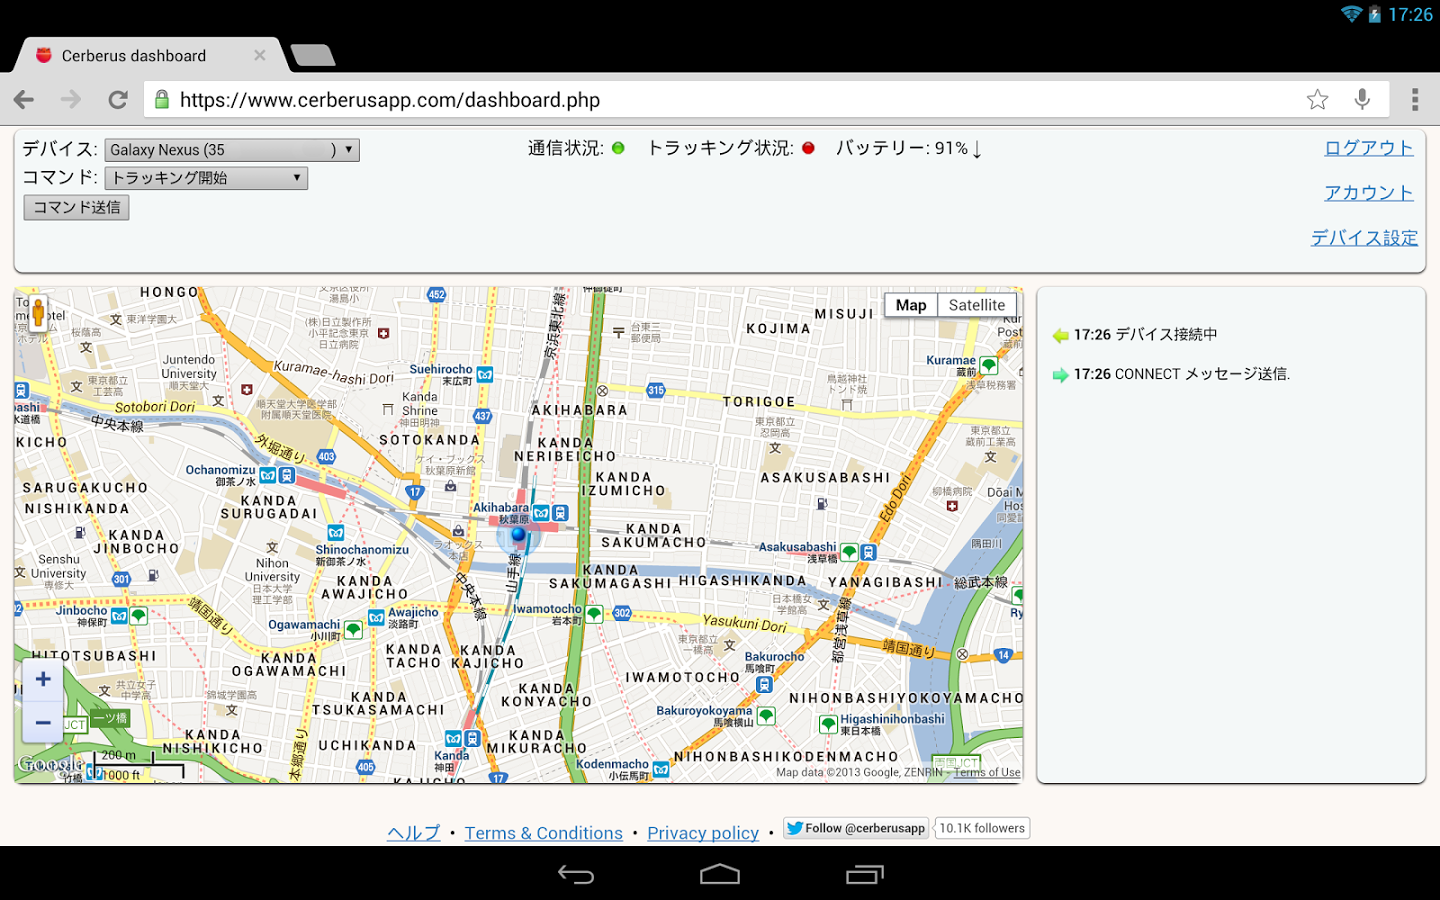Screen dimensions: 1440x900
Task: Open the デバイス設定 link
Action: (1364, 238)
